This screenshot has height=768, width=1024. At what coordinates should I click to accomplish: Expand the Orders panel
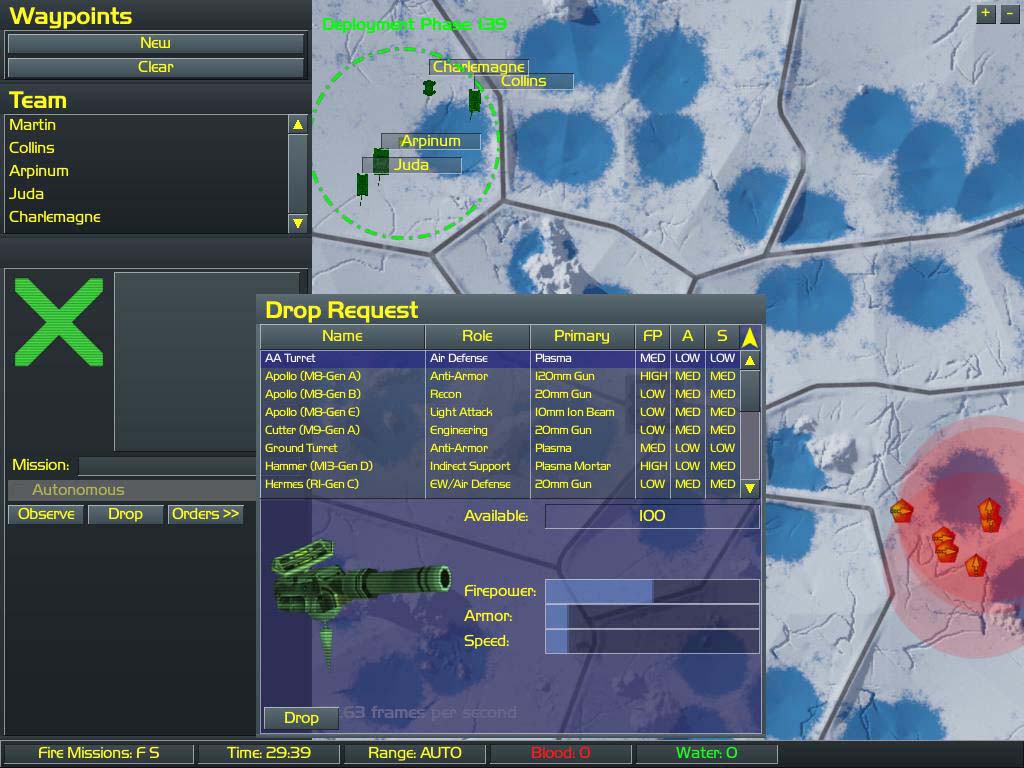[205, 513]
